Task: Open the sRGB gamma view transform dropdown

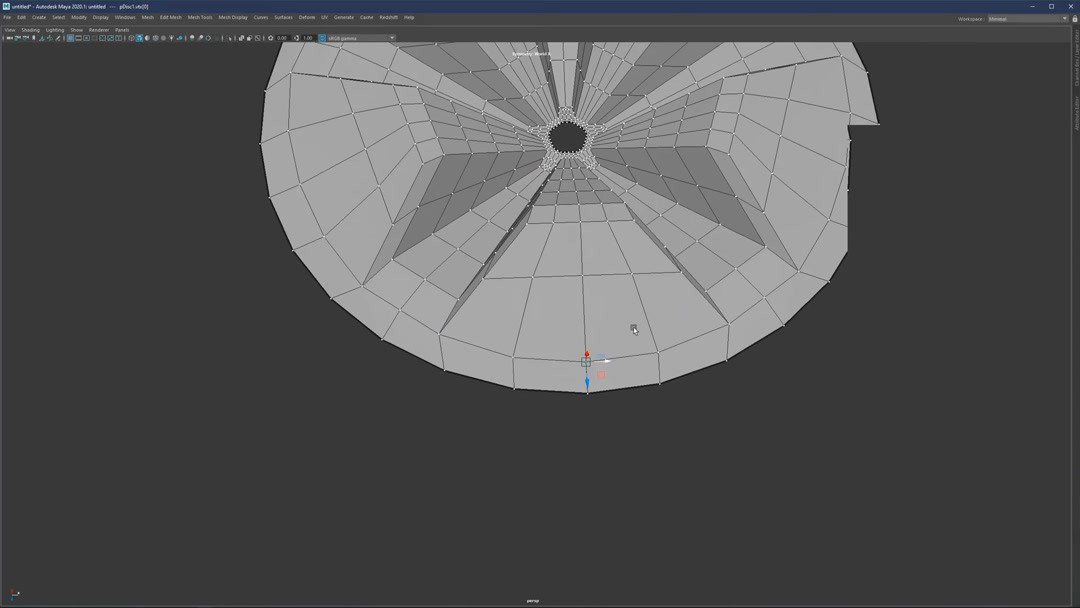Action: click(355, 38)
